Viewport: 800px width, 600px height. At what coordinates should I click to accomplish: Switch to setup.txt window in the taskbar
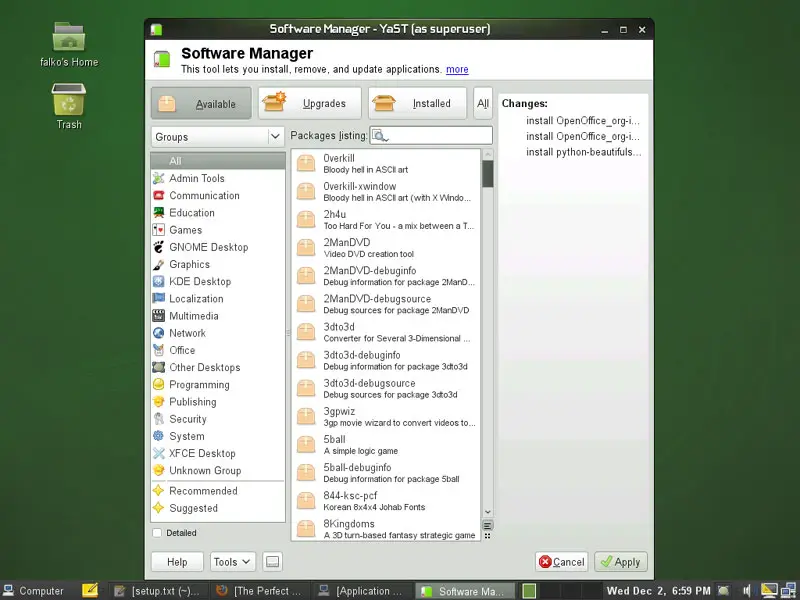click(158, 591)
